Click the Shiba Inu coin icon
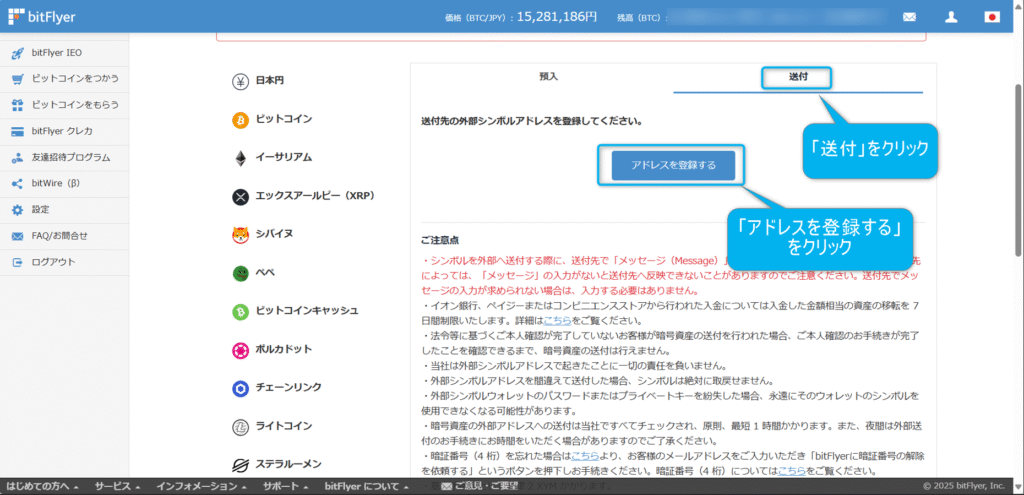Image resolution: width=1024 pixels, height=495 pixels. (x=240, y=236)
